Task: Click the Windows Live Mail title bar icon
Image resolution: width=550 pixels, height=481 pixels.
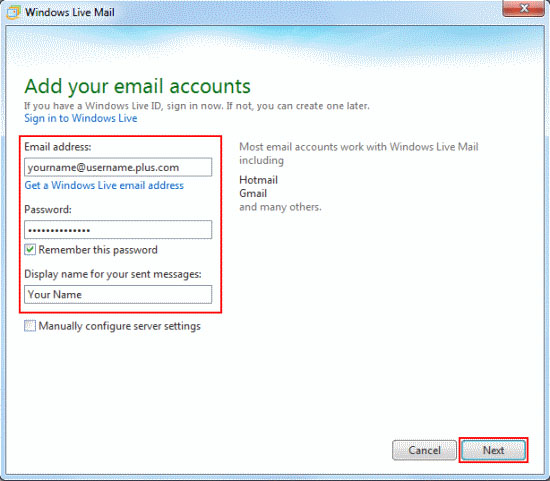Action: pos(13,12)
